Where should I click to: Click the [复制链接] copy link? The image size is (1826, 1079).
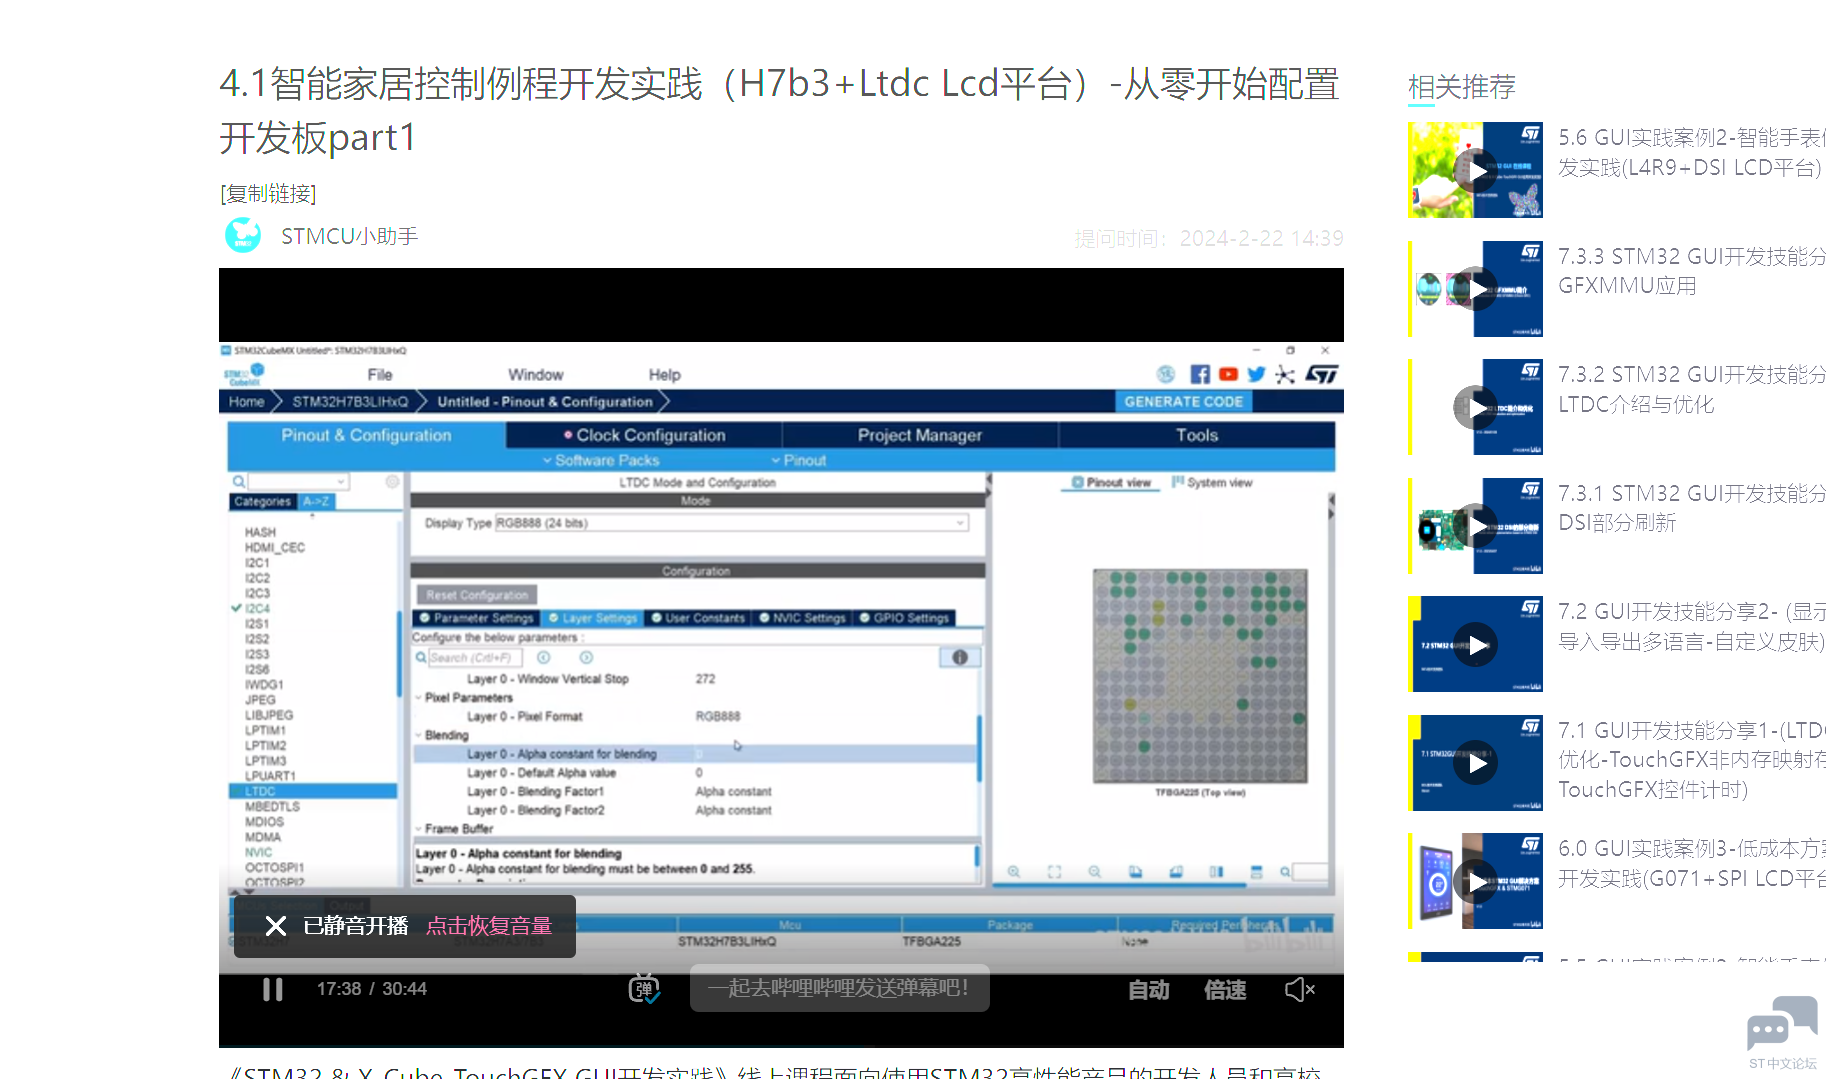pyautogui.click(x=268, y=193)
